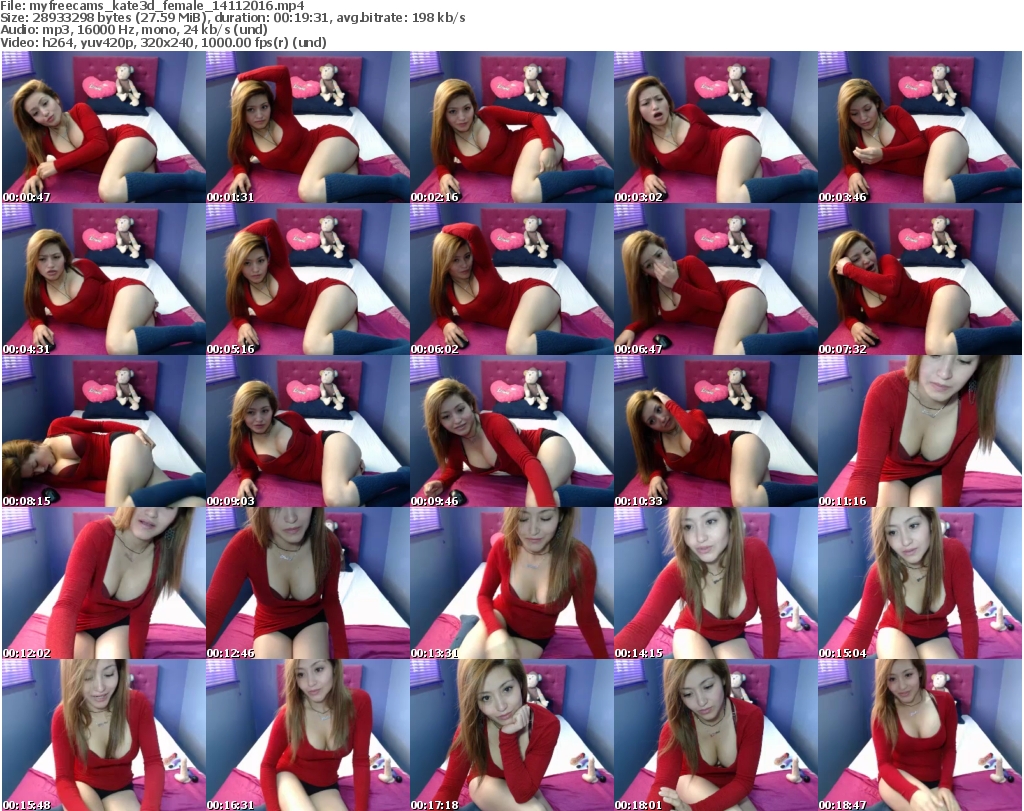Click the thumbnail timestamped 00:00:47
Viewport: 1024px width, 811px height.
[x=103, y=127]
